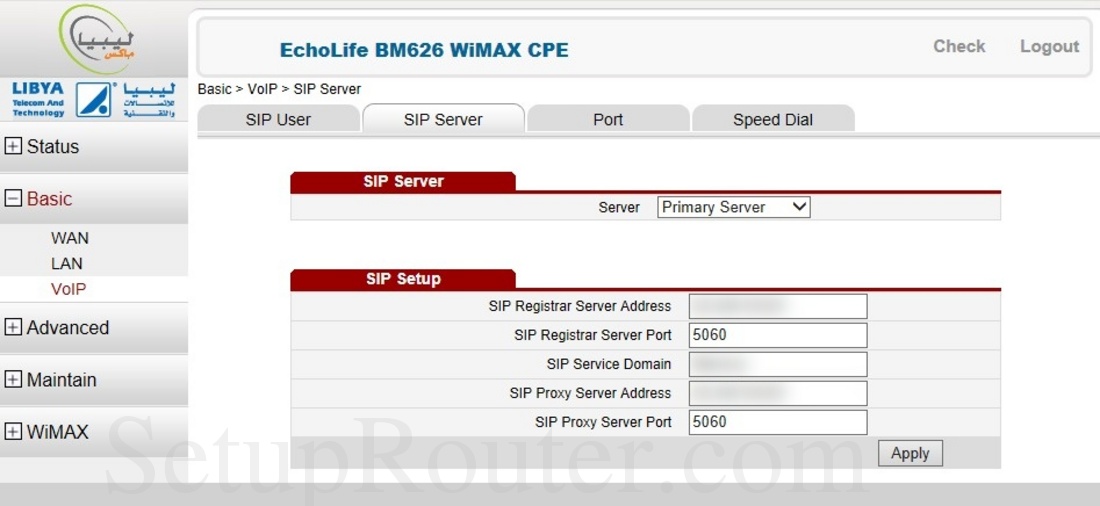The width and height of the screenshot is (1100, 506).
Task: Focus the SIP Registrar Server Port field
Action: (x=778, y=335)
